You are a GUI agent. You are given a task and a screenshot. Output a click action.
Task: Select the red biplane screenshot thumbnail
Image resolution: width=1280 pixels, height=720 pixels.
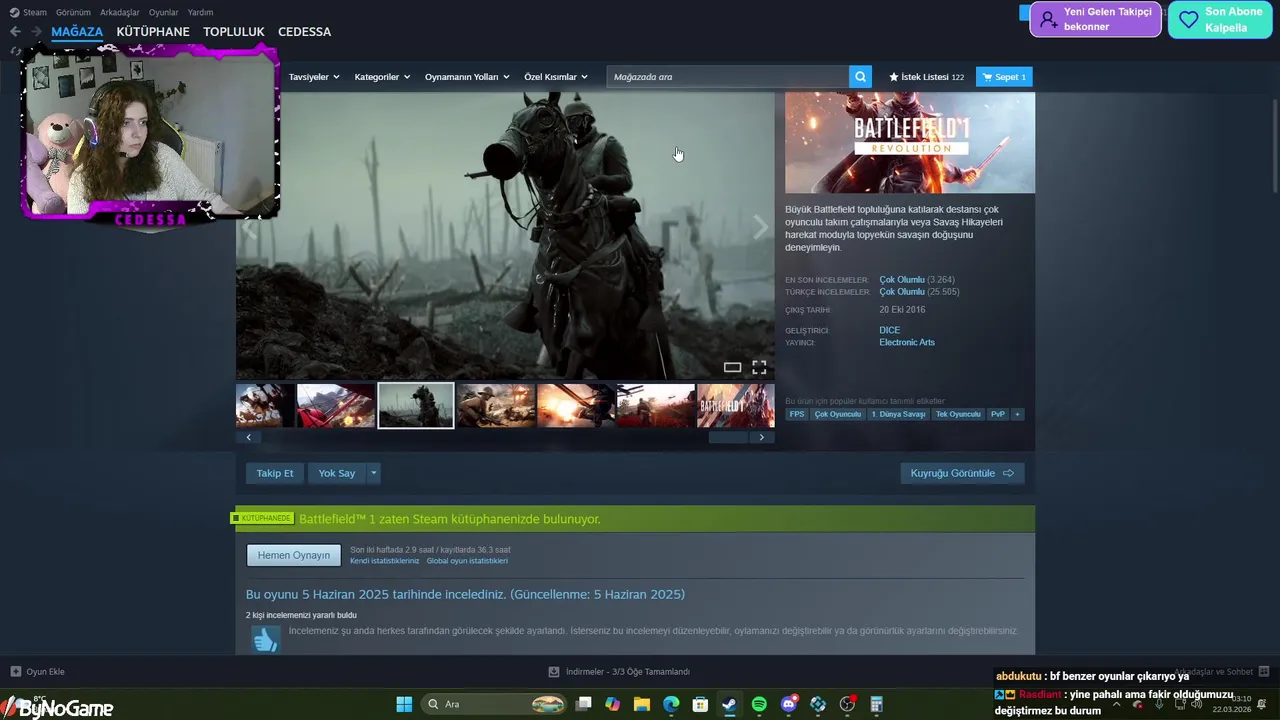[x=336, y=406]
